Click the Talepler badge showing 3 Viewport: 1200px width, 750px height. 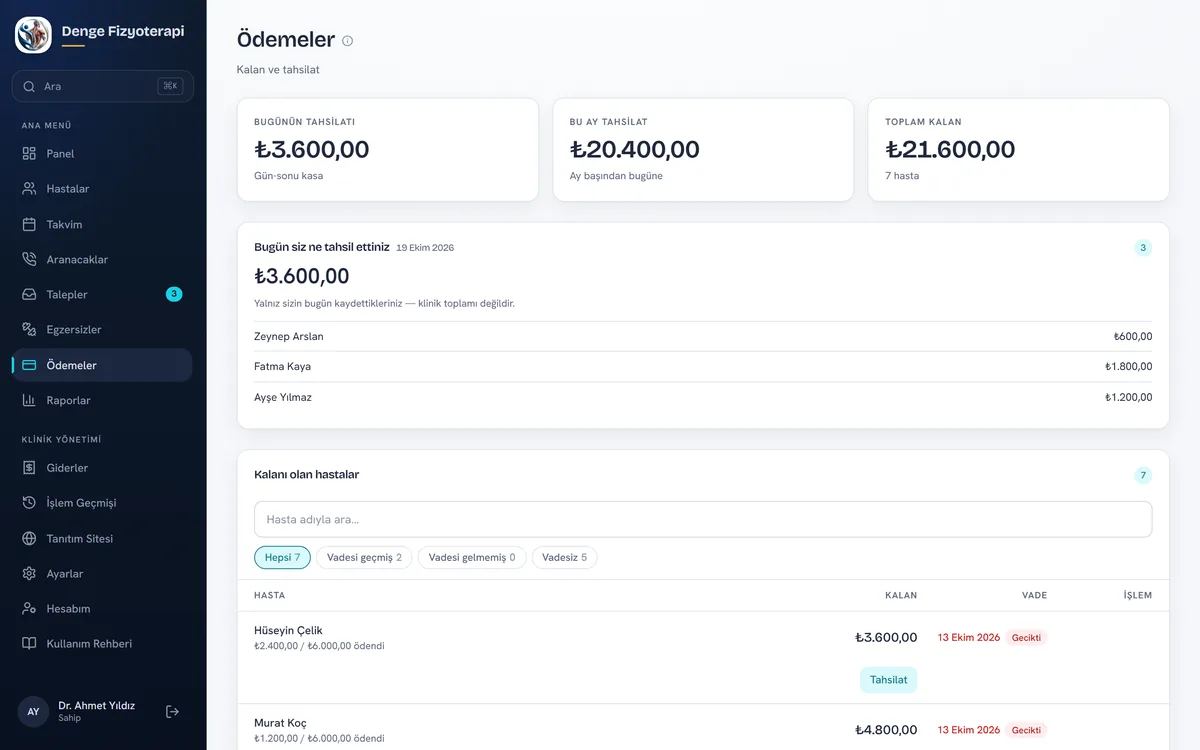click(x=174, y=294)
